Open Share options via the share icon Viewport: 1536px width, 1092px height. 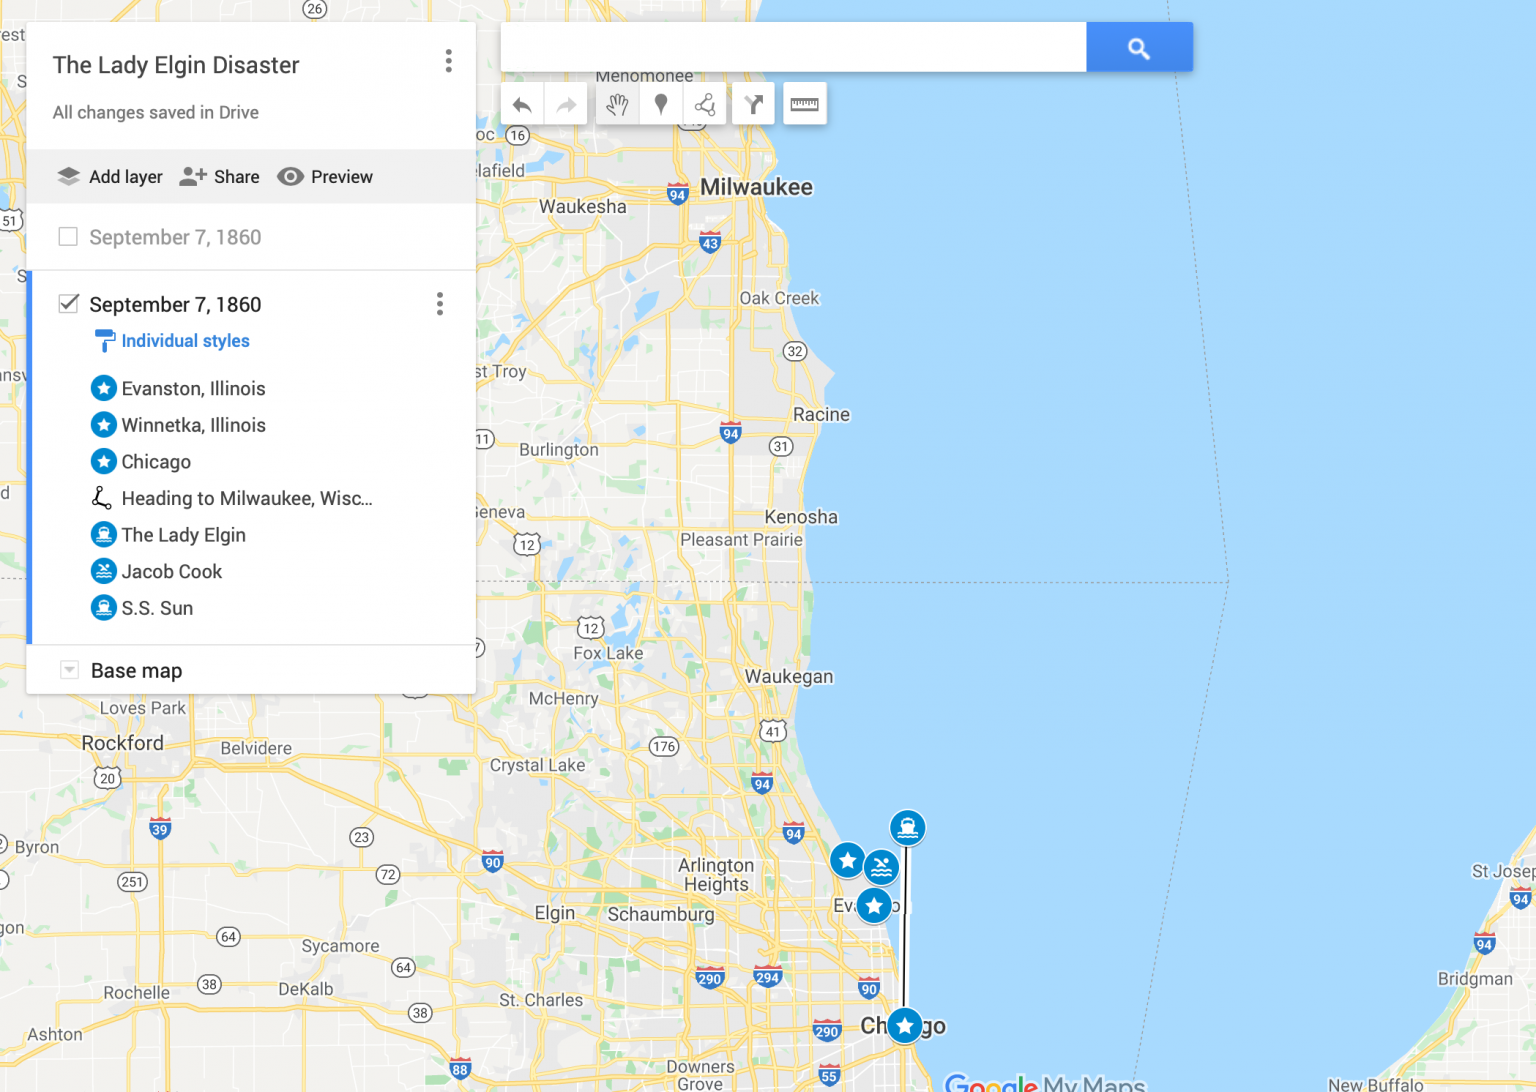pos(190,176)
